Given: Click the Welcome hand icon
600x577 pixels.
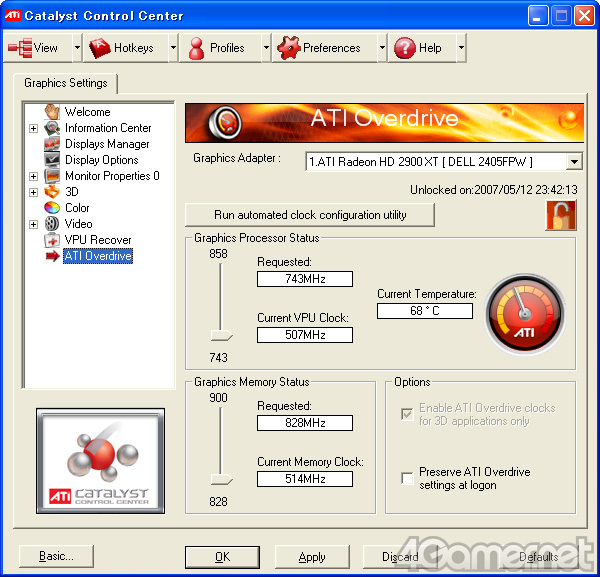Looking at the screenshot, I should pyautogui.click(x=52, y=112).
